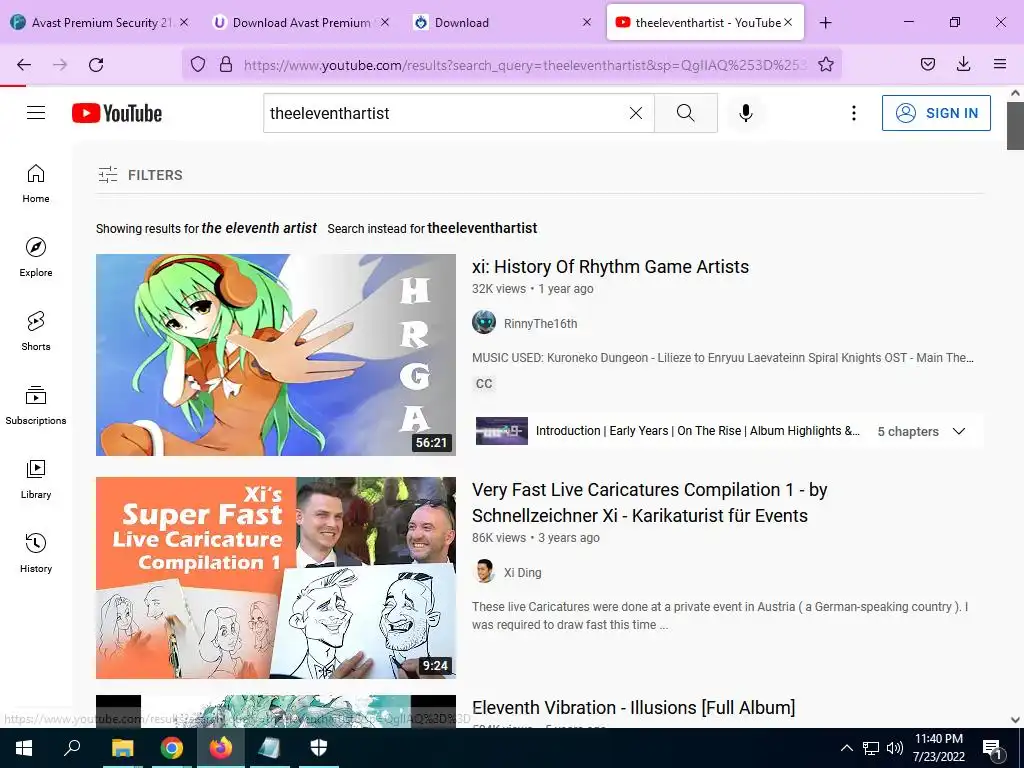Screen dimensions: 1024x768
Task: Click the magnifier search button
Action: (686, 113)
